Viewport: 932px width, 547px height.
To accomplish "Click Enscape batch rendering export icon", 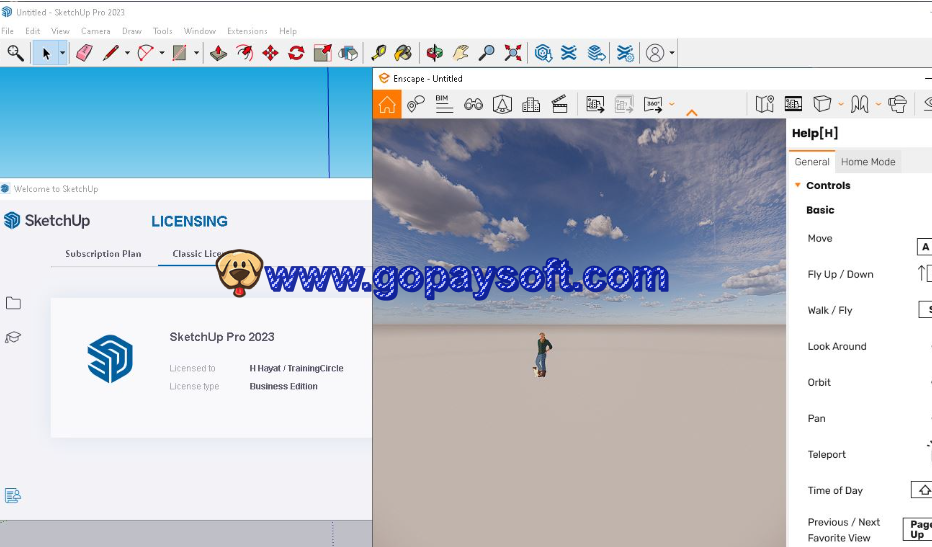I will [x=624, y=104].
